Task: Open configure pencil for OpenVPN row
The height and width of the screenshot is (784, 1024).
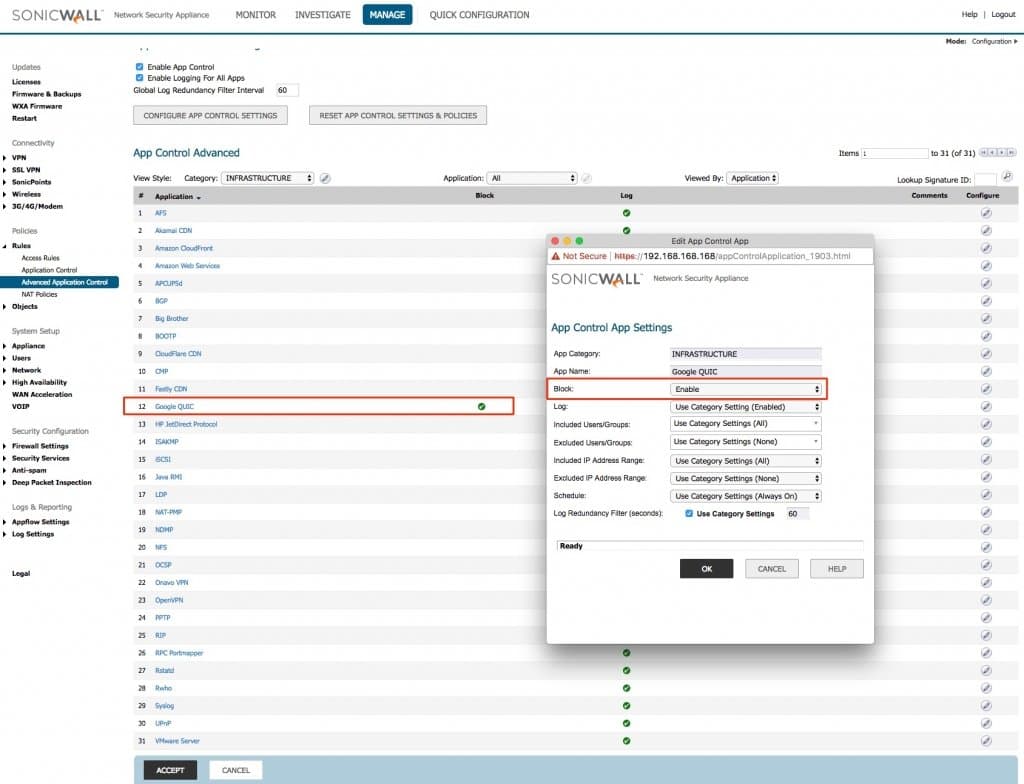Action: click(986, 600)
